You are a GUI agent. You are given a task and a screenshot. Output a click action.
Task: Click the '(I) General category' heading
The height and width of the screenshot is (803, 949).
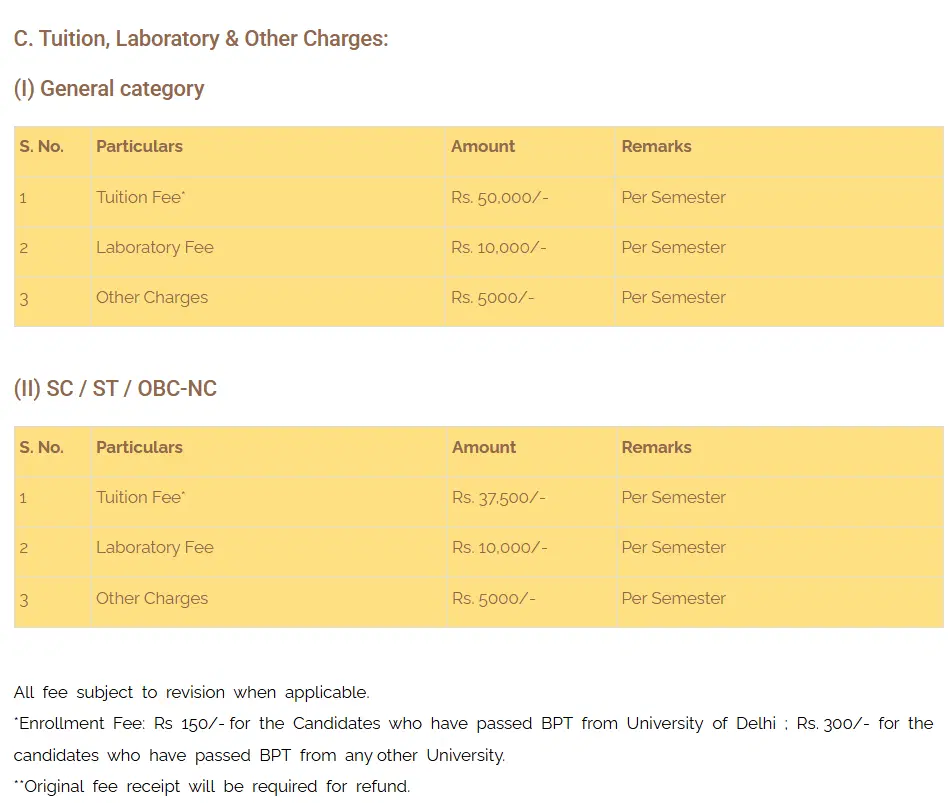point(109,89)
